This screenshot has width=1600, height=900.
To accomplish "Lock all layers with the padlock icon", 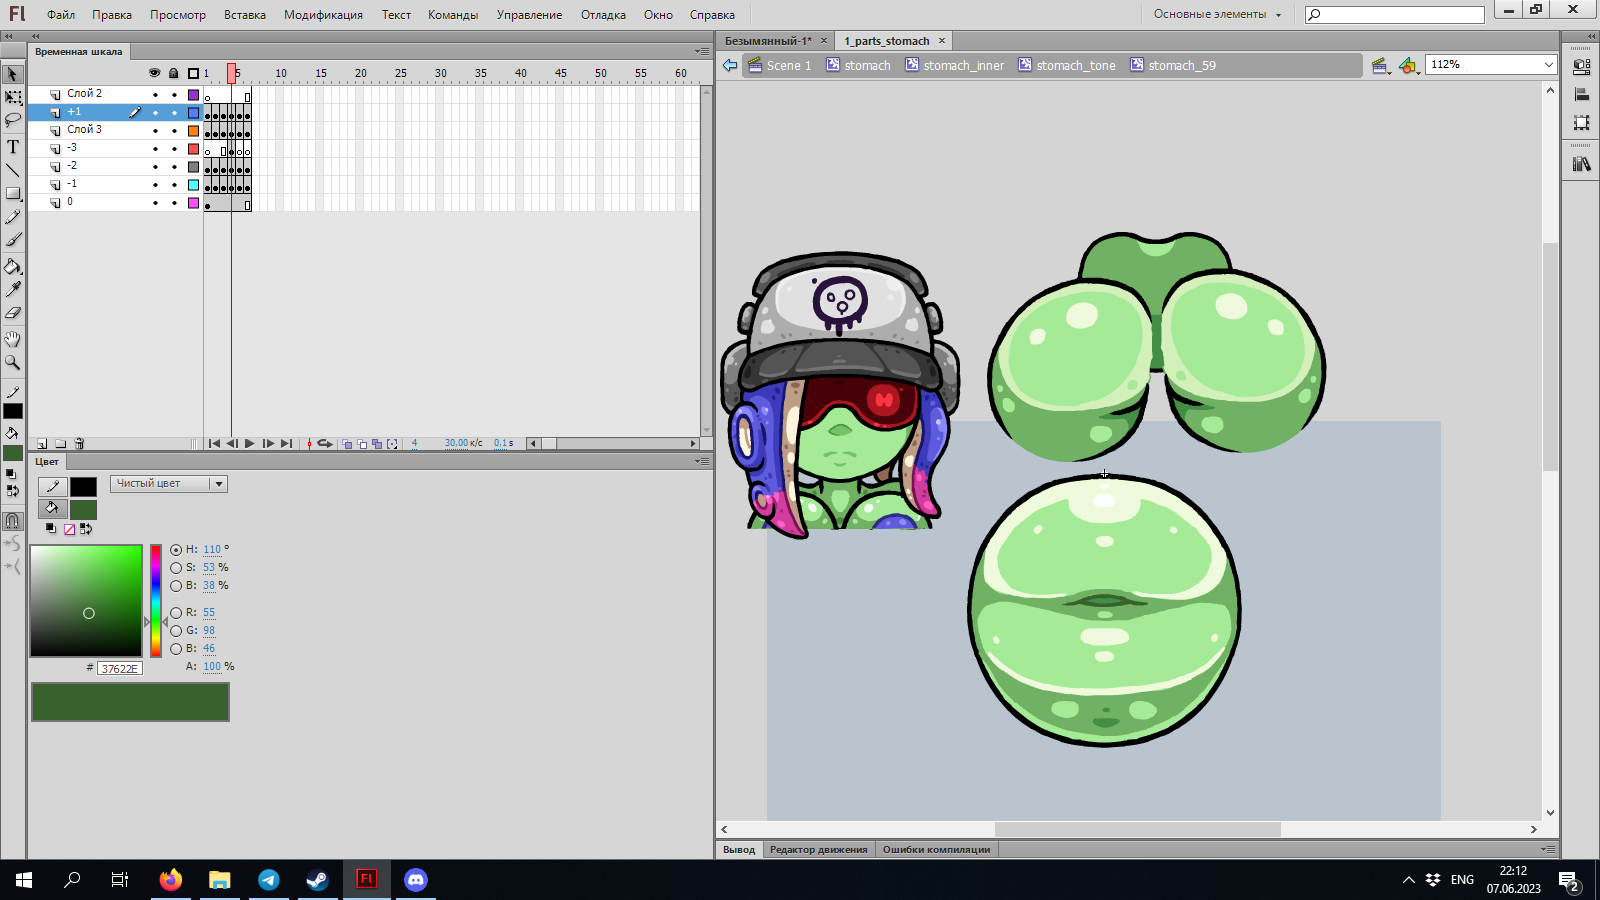I will pyautogui.click(x=173, y=73).
